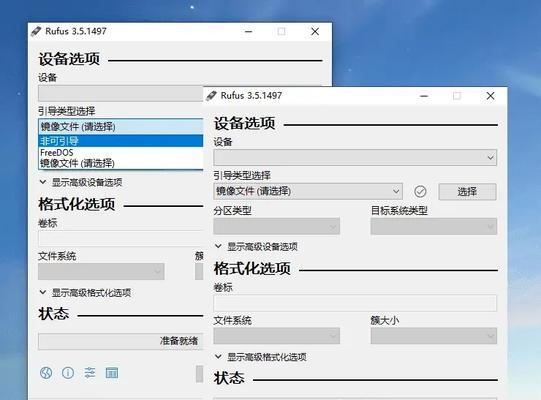Click Rufus USB icon in front title bar
541x400 pixels.
211,96
